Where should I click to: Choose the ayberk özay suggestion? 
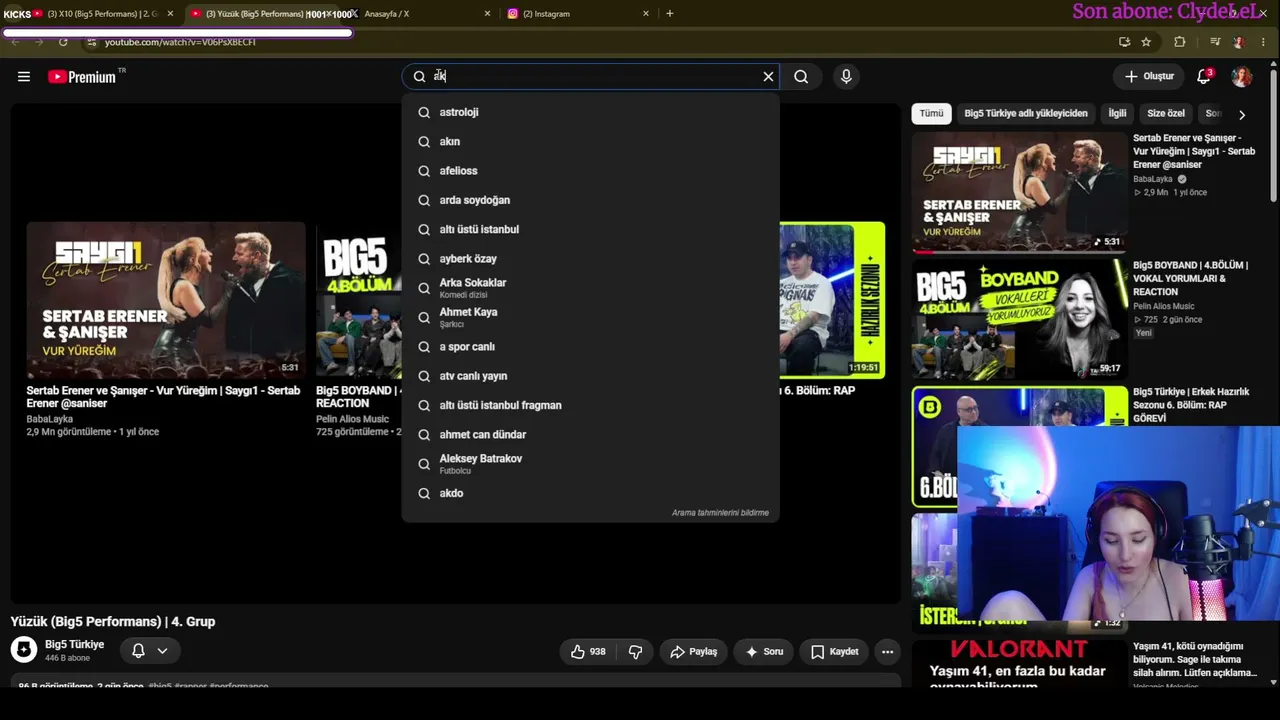(590, 259)
